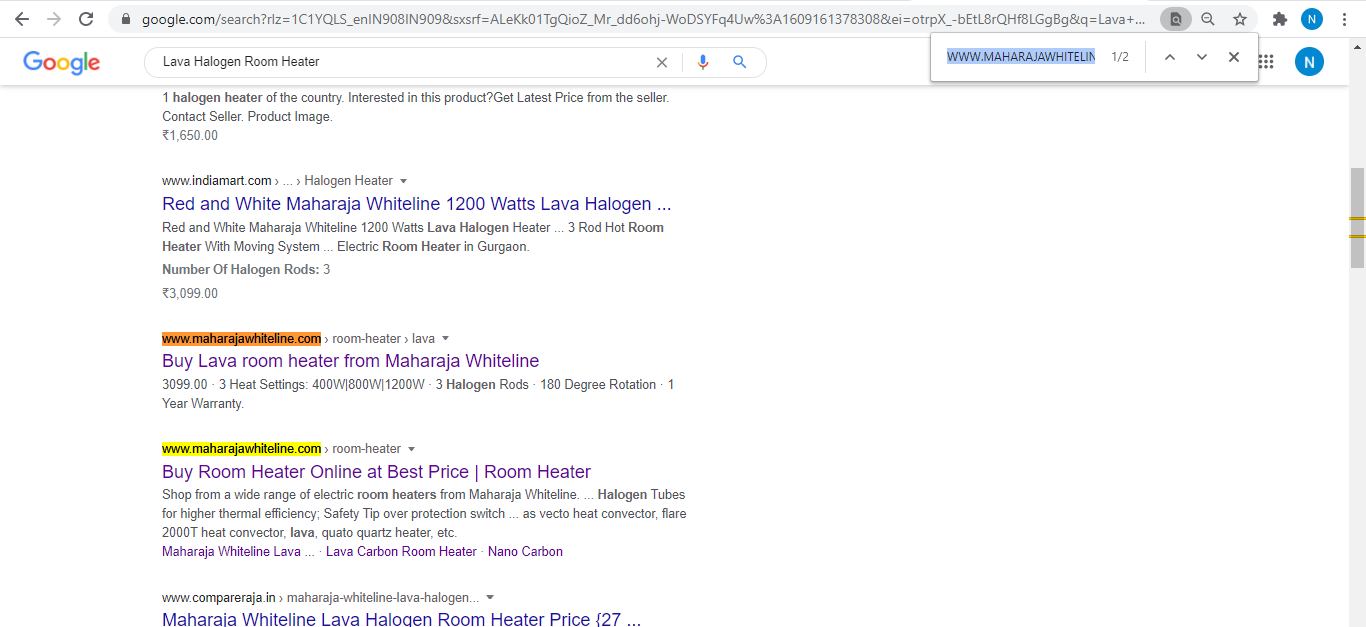
Task: Submit search with blue magnifier icon
Action: click(x=740, y=62)
